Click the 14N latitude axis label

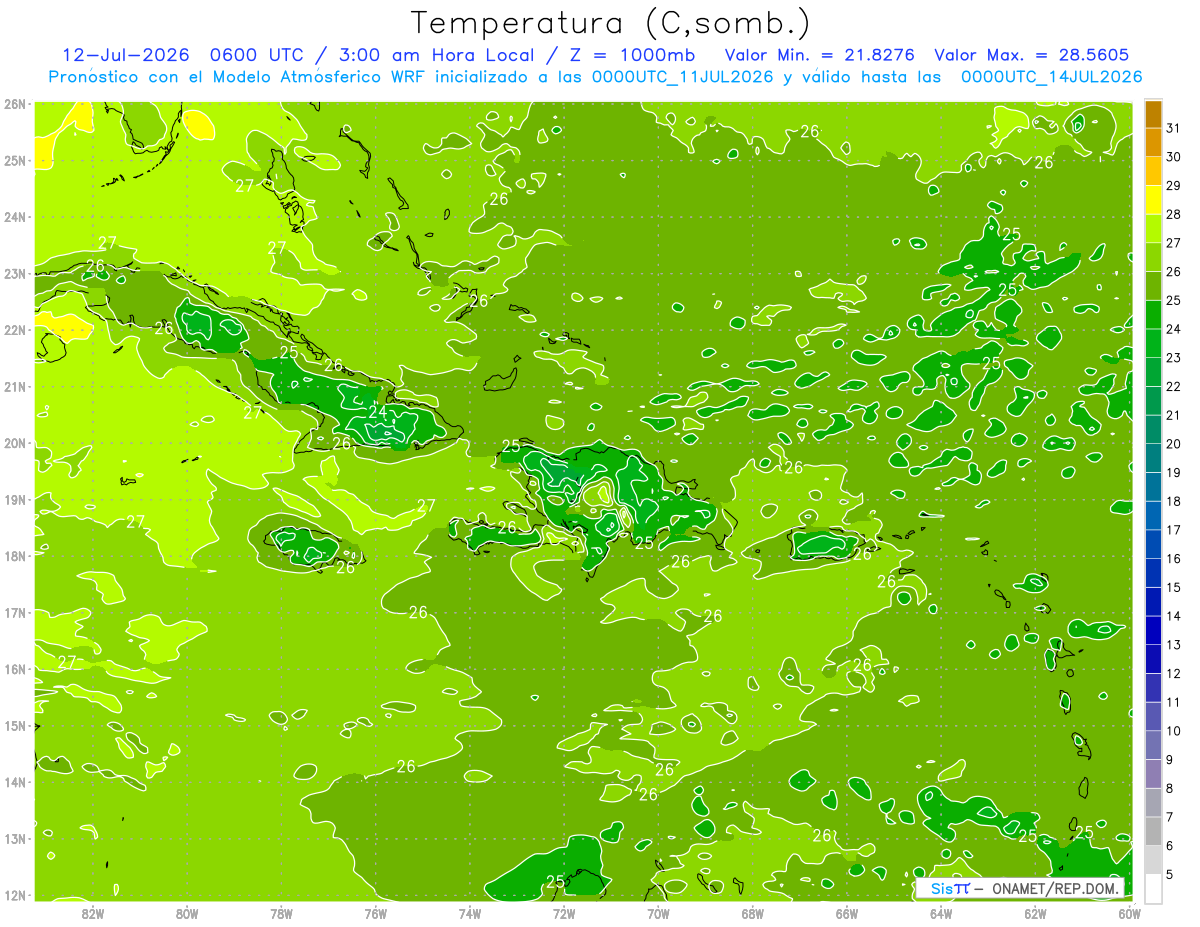pyautogui.click(x=14, y=782)
